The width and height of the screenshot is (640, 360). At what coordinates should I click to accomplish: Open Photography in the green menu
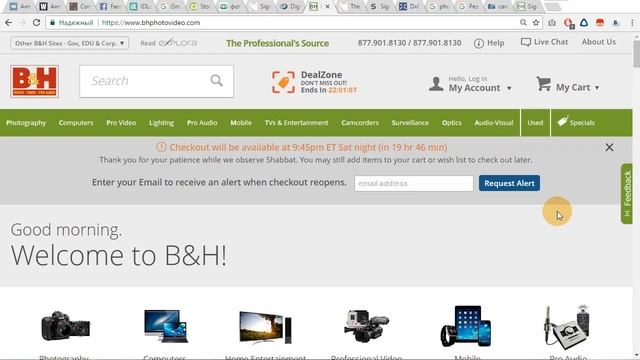[26, 123]
